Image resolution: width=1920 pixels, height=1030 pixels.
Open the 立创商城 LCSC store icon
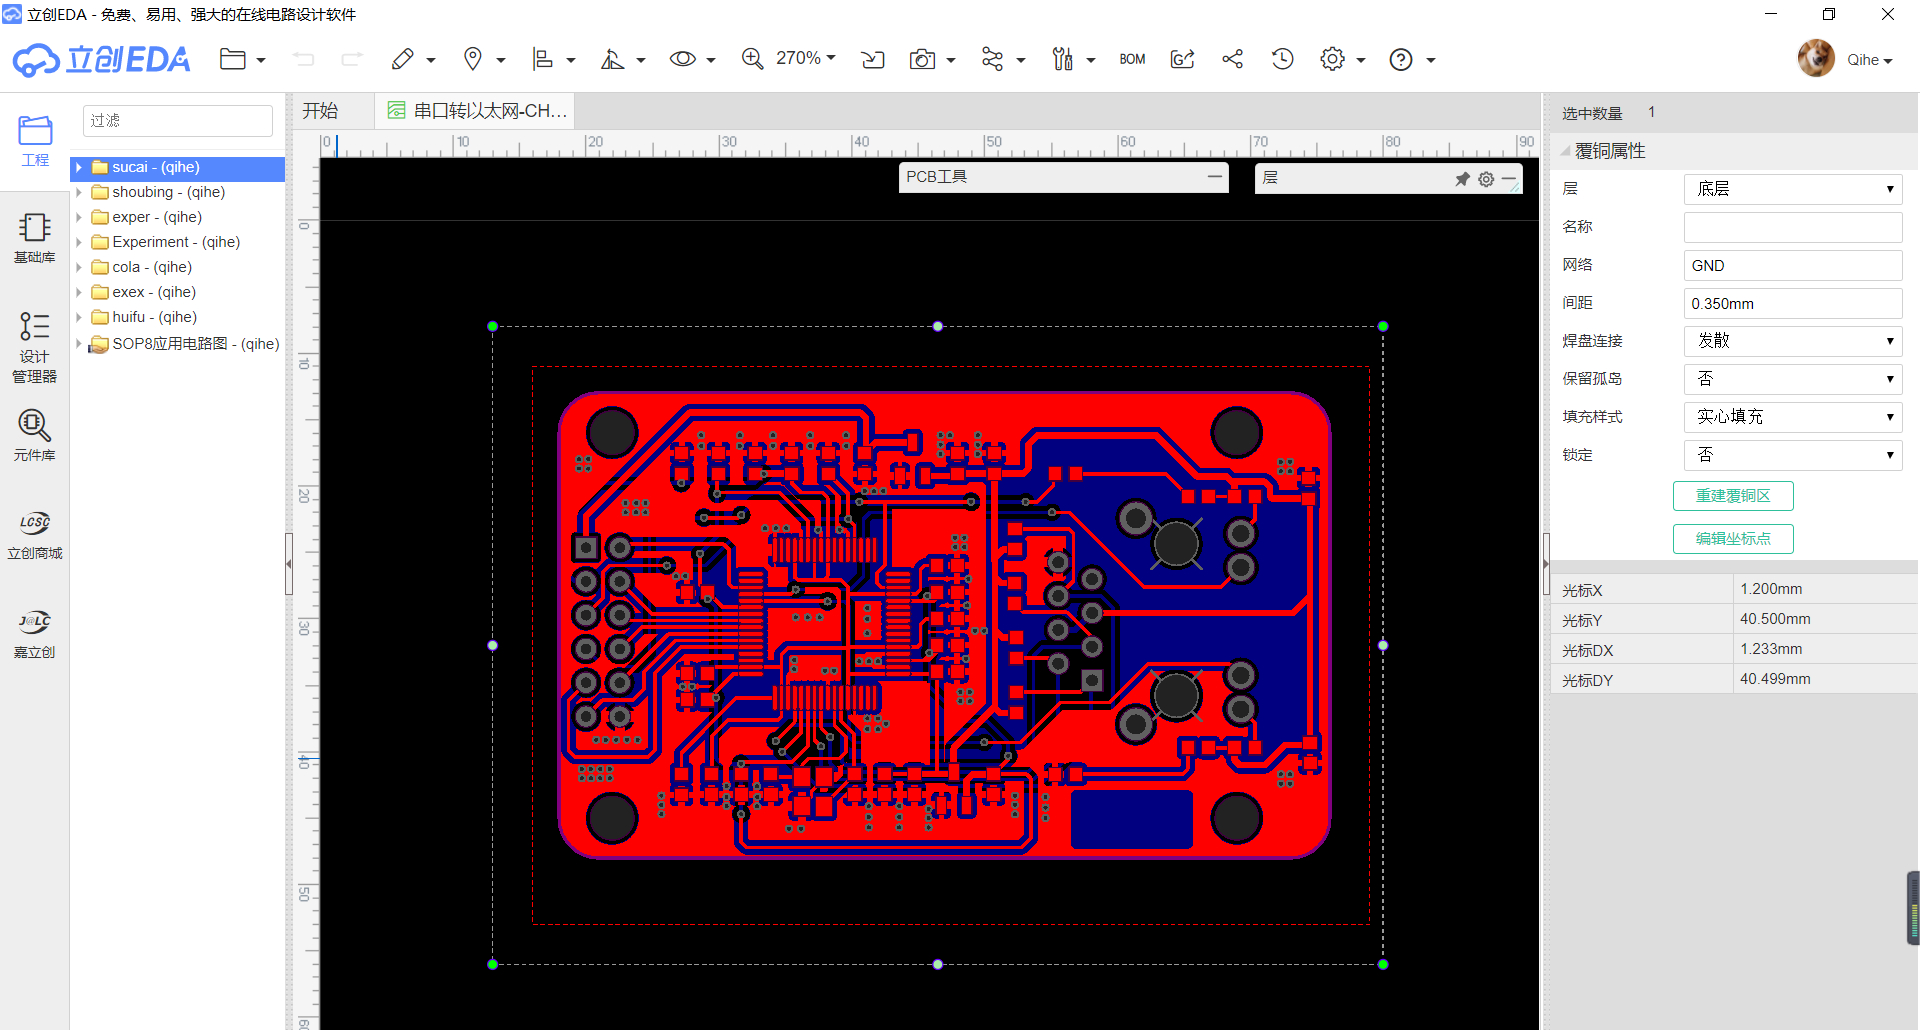point(34,534)
